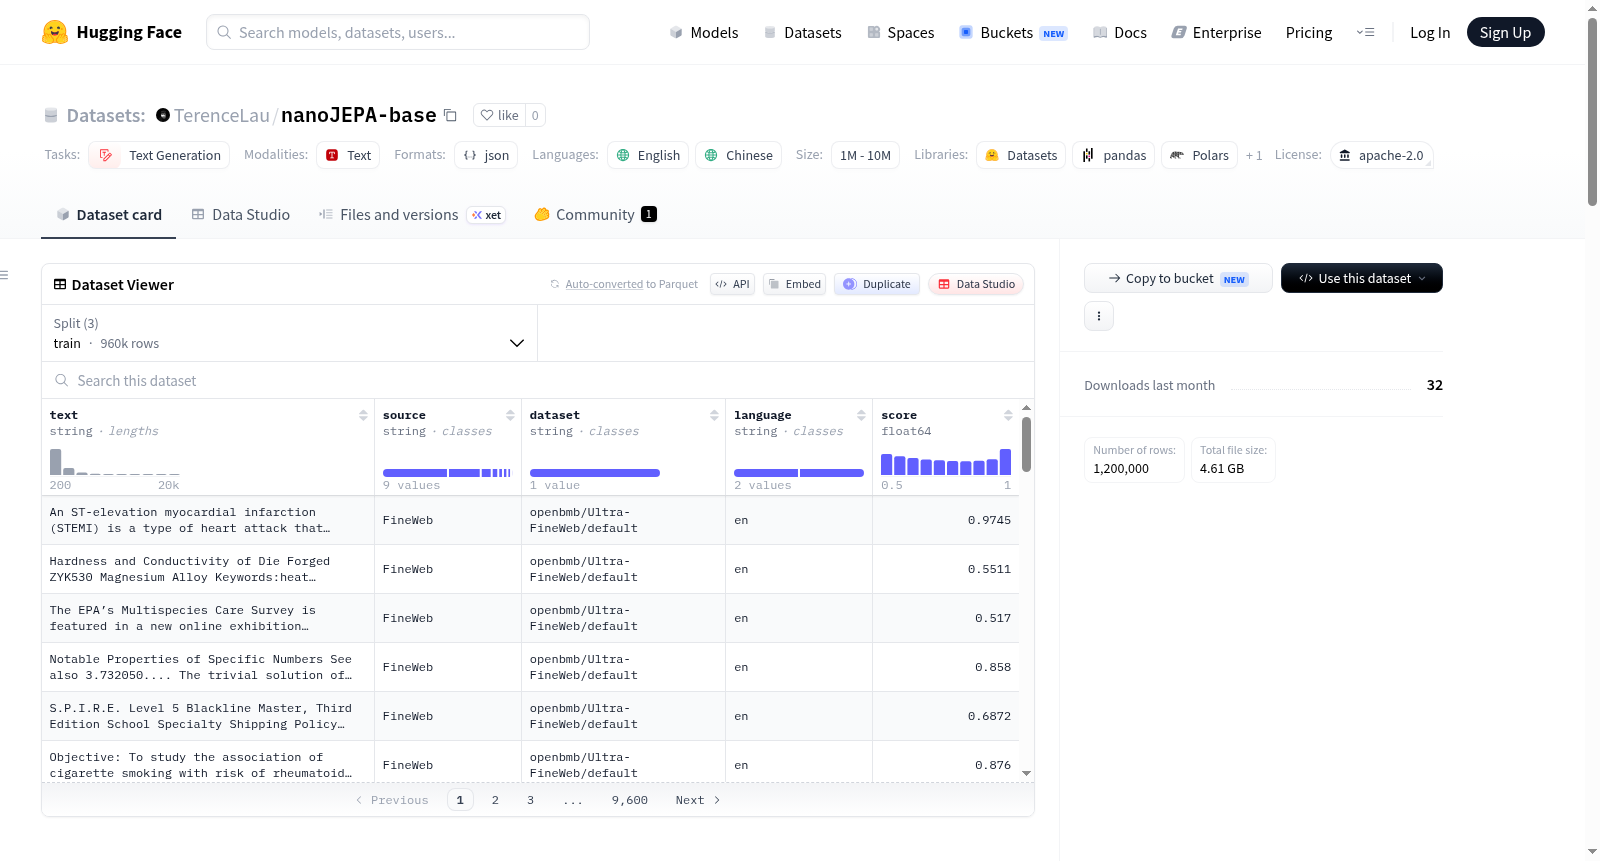This screenshot has width=1600, height=861.
Task: Click the Copy to bucket button
Action: click(1178, 278)
